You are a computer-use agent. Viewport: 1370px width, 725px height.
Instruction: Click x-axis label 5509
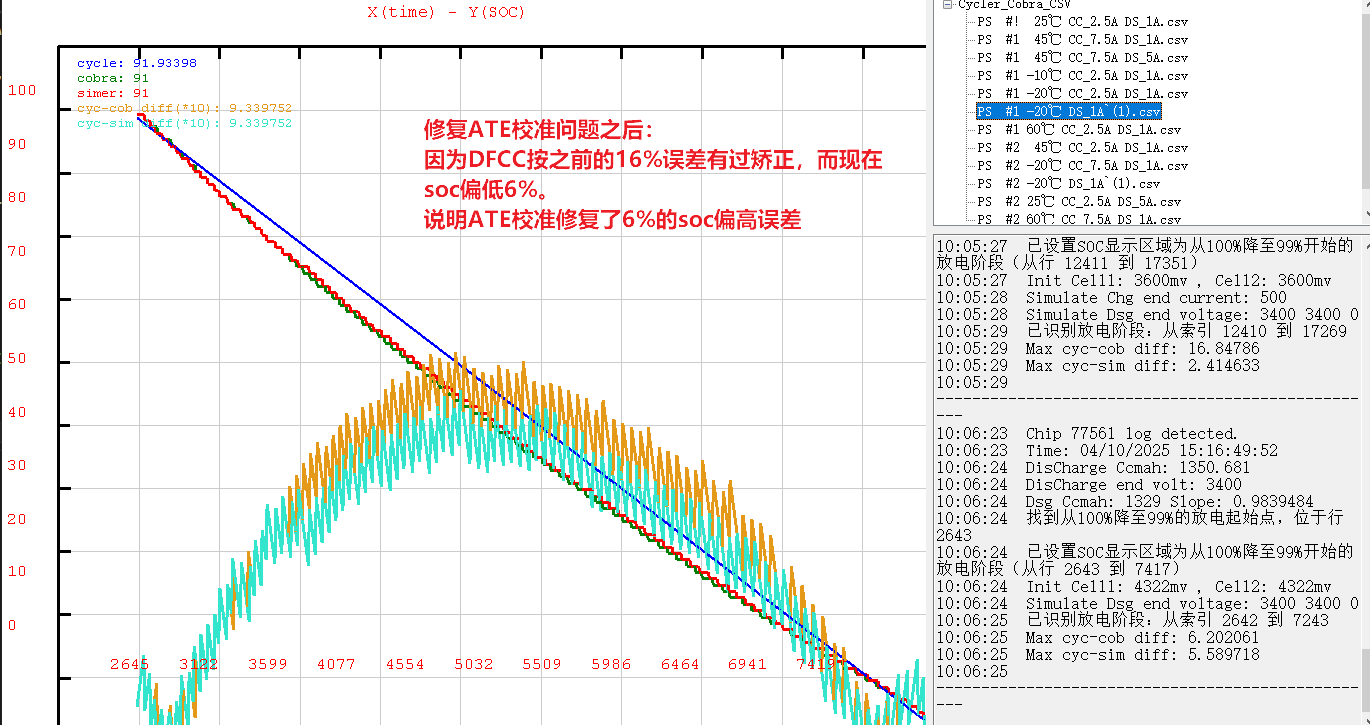[542, 664]
